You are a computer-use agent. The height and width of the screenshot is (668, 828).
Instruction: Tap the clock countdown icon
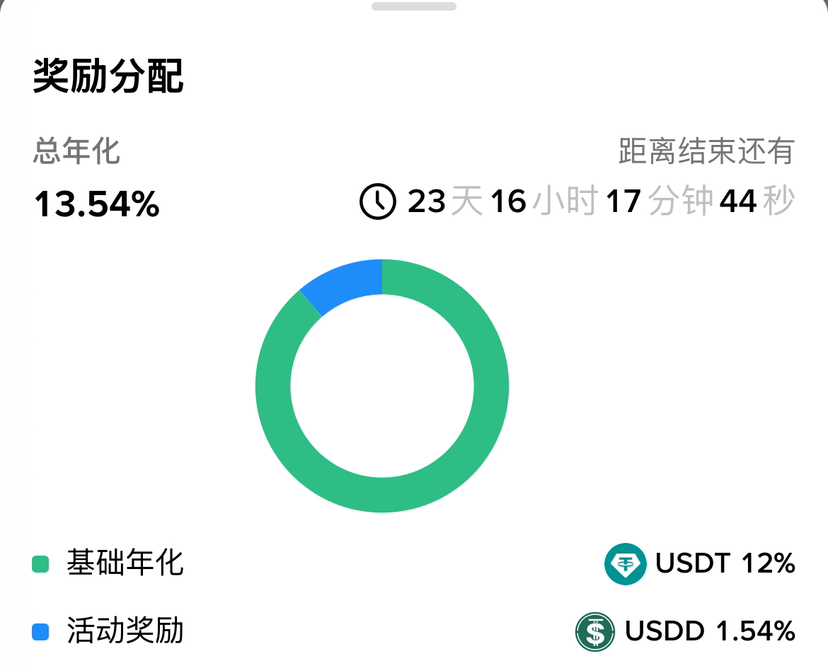[378, 201]
